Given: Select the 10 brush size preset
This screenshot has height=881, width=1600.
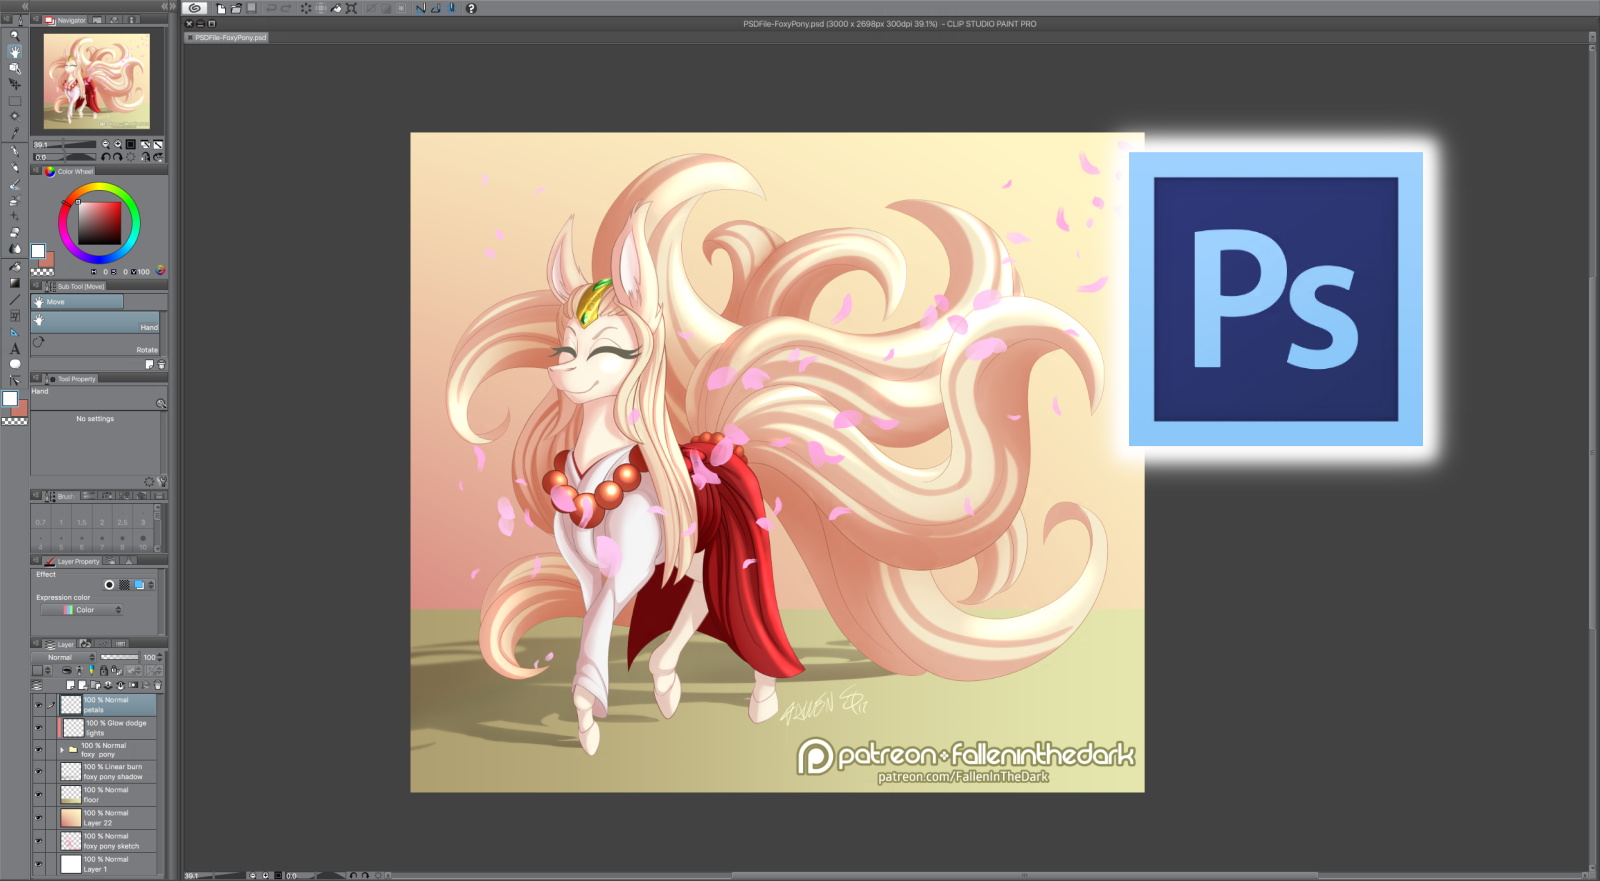Looking at the screenshot, I should 143,542.
